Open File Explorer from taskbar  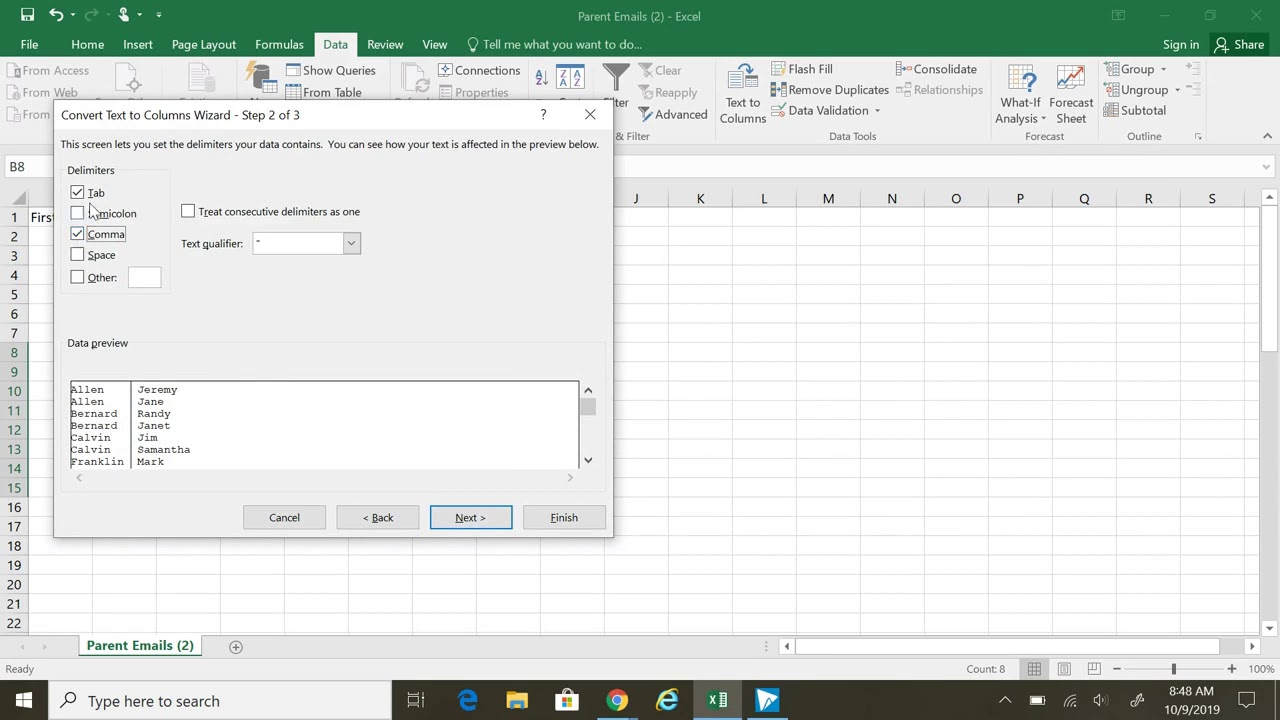517,700
